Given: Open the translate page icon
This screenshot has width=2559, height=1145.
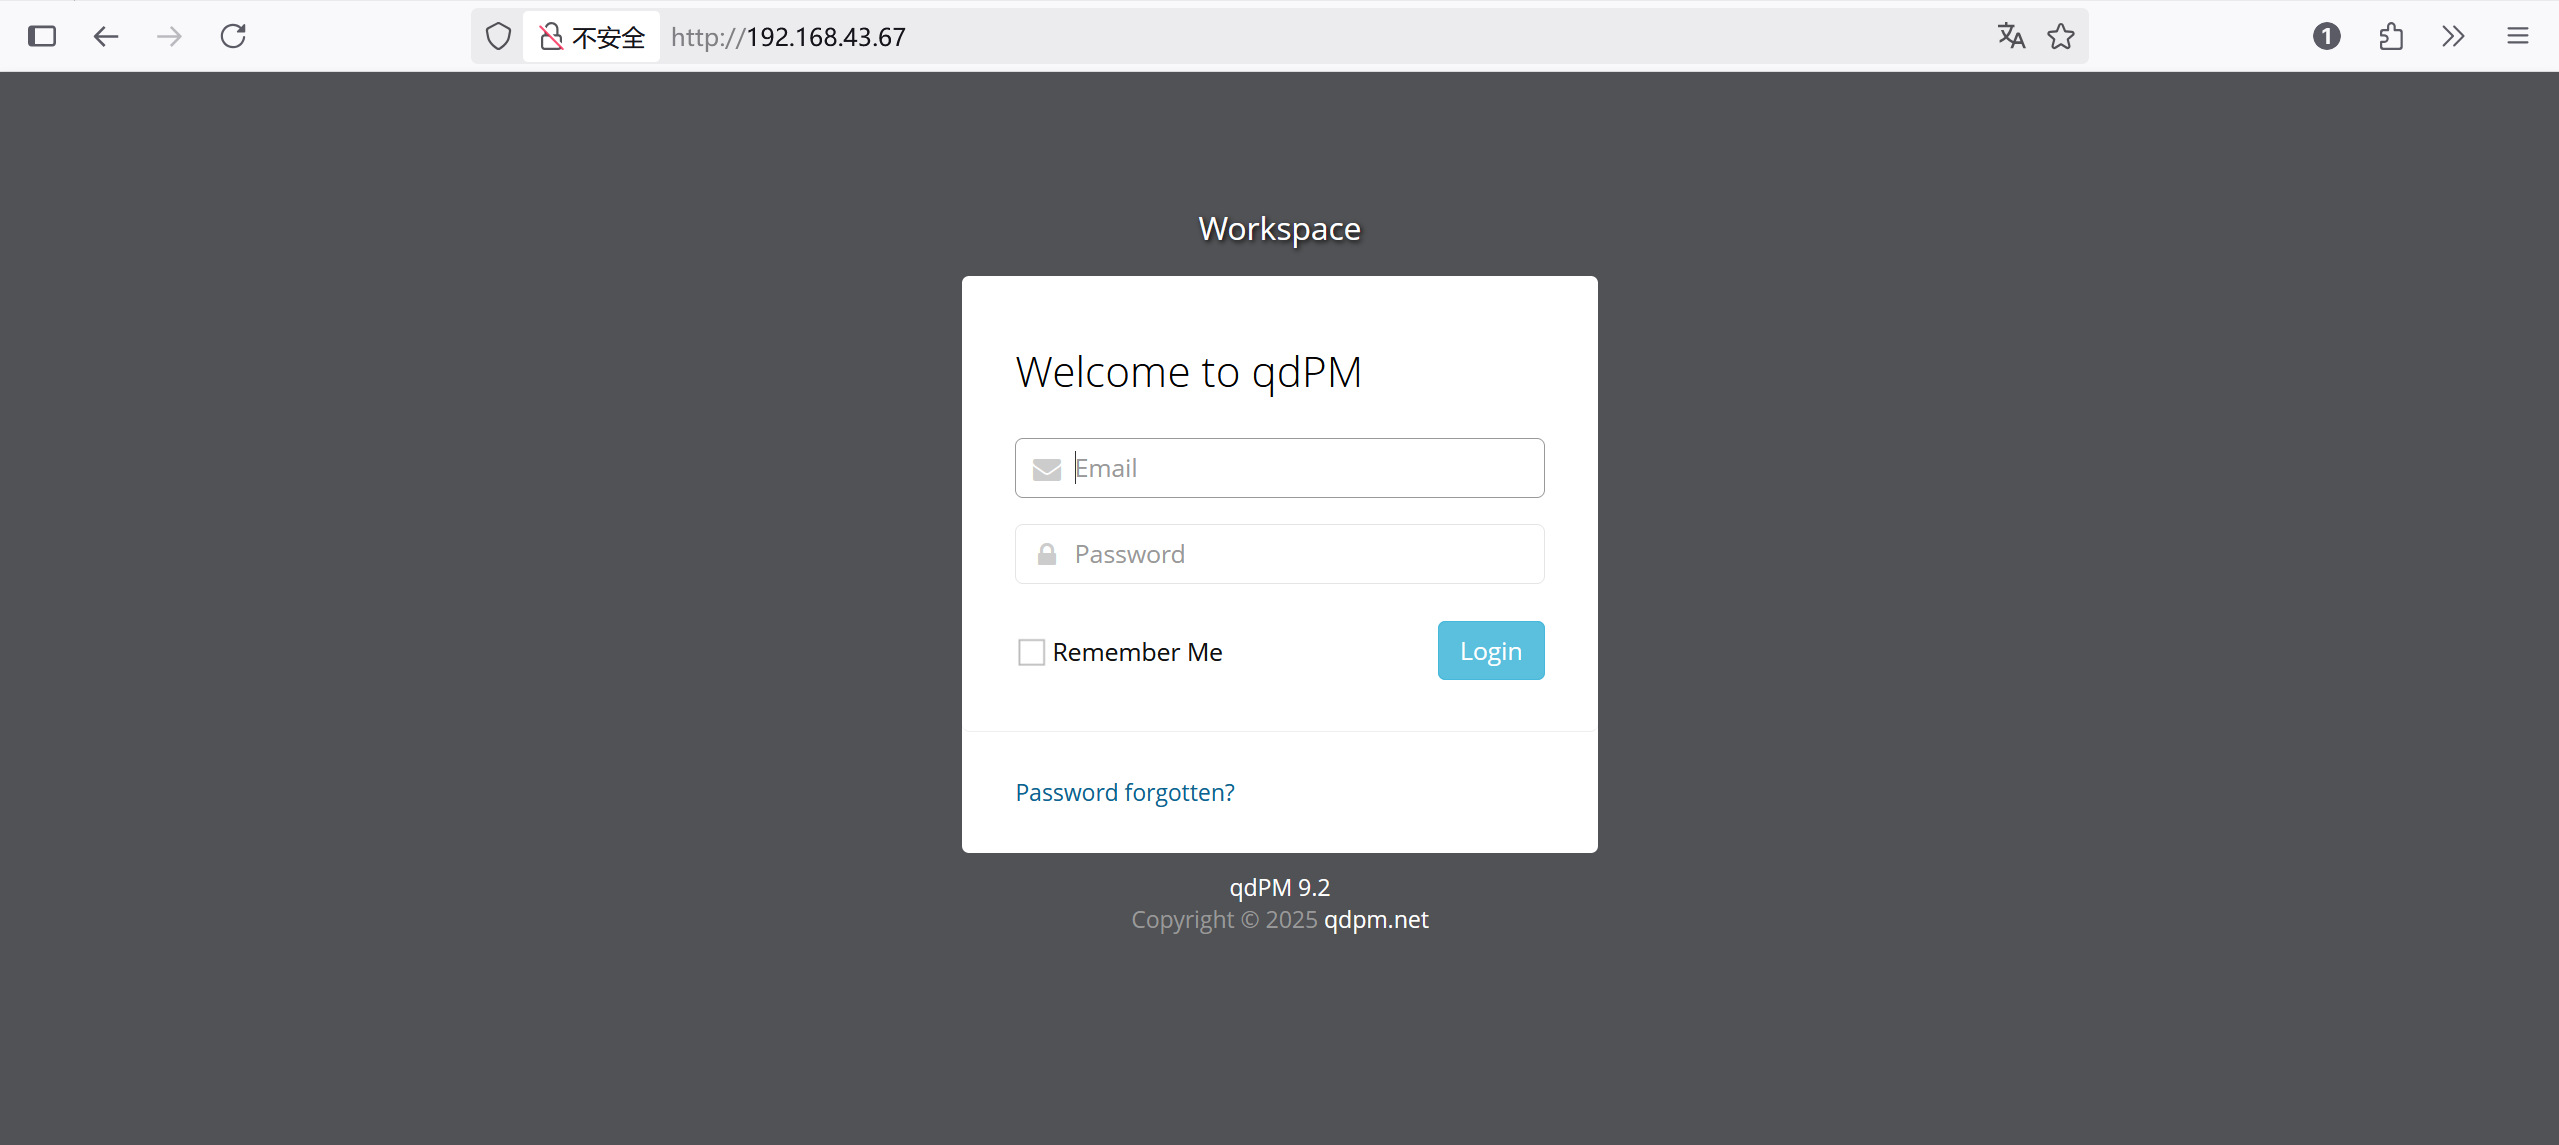Looking at the screenshot, I should (x=2011, y=37).
